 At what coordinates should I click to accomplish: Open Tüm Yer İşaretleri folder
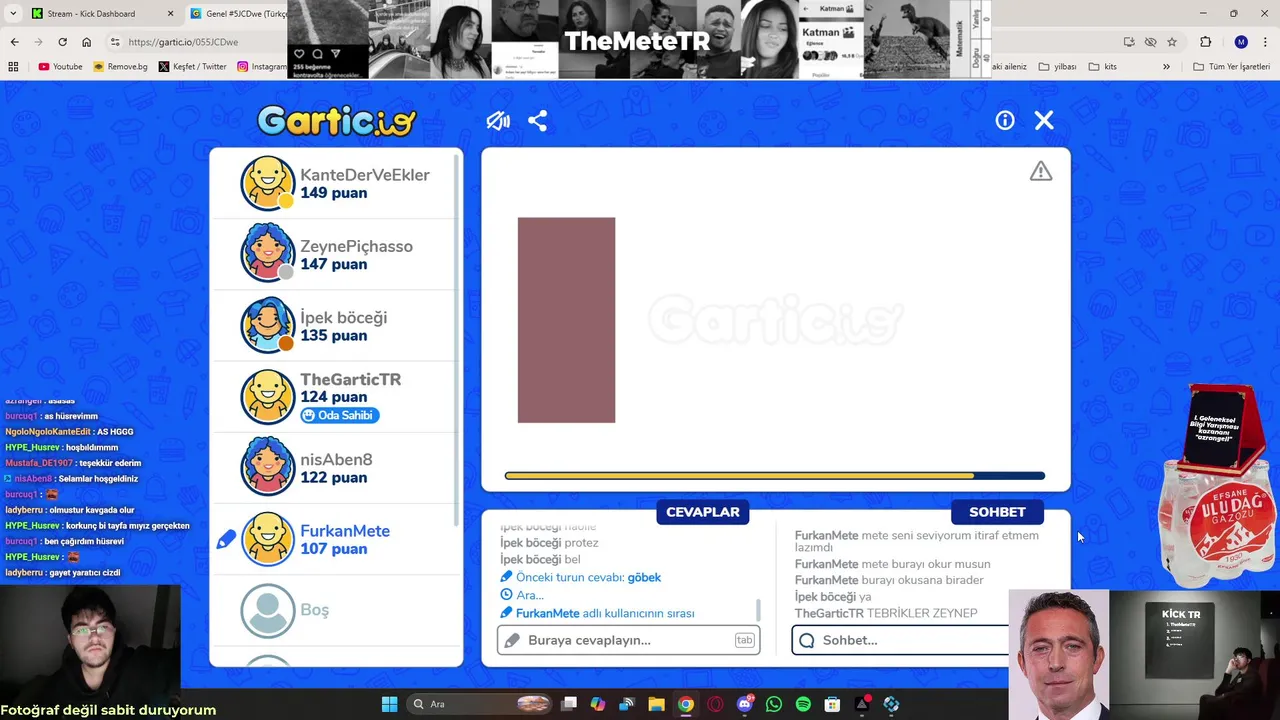pyautogui.click(x=1231, y=67)
